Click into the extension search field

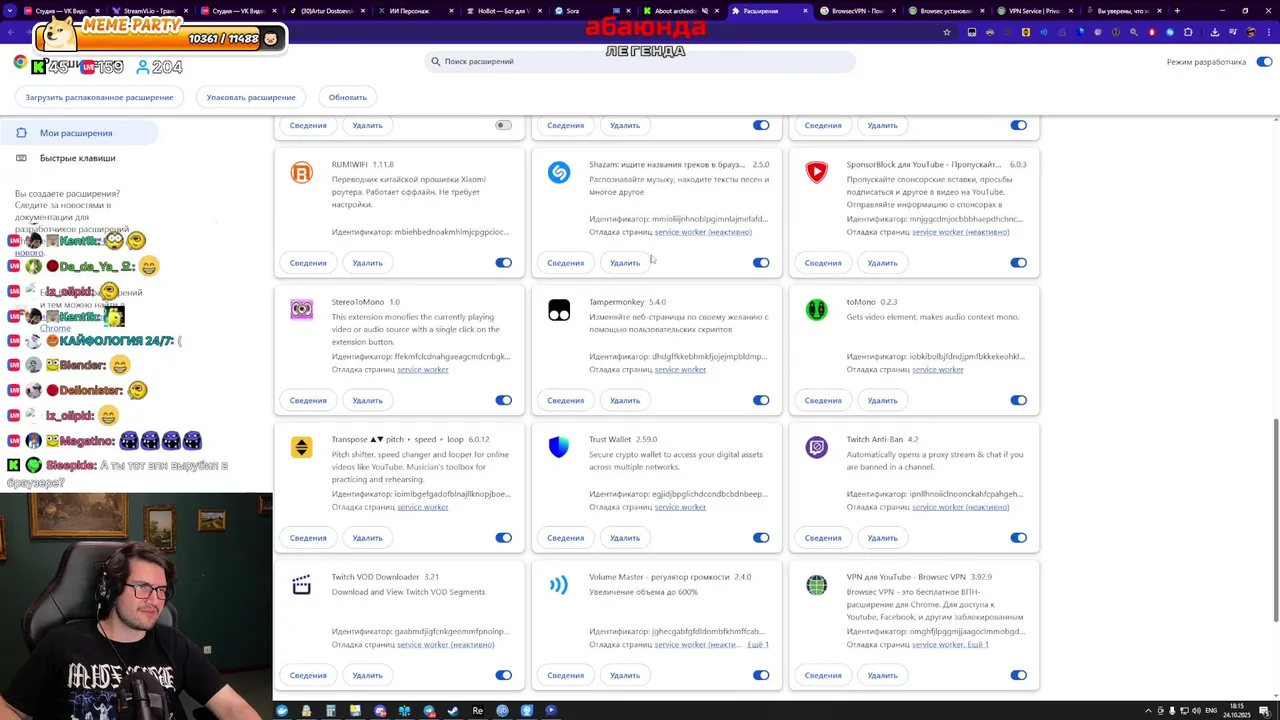click(x=640, y=61)
